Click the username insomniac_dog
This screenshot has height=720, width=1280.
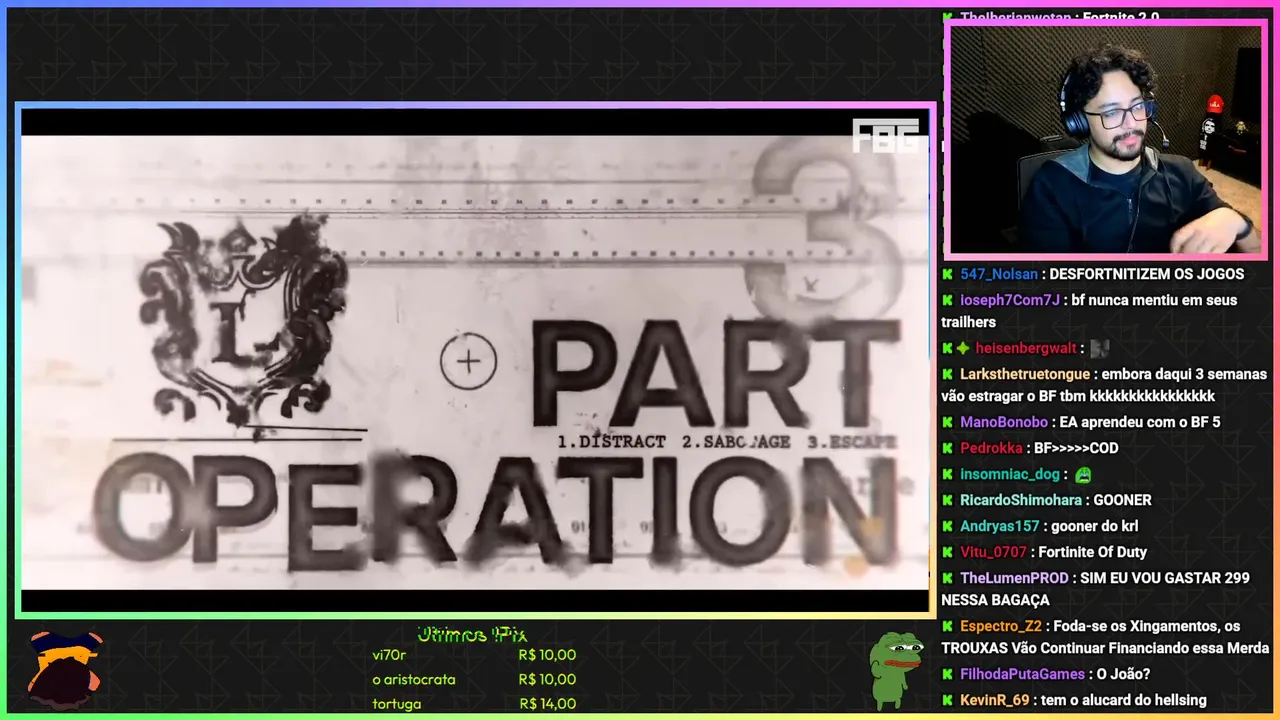pos(1009,474)
